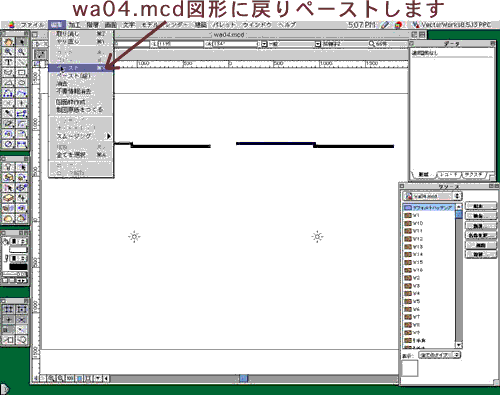The image size is (500, 395).
Task: Click the horizontal scrollbar thumb
Action: coord(244,378)
